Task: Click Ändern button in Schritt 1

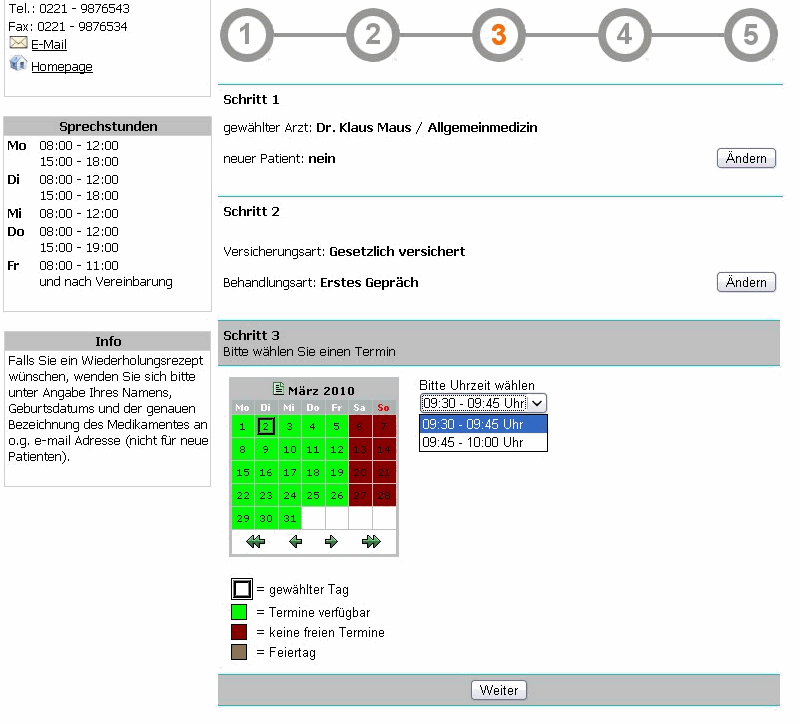Action: point(746,159)
